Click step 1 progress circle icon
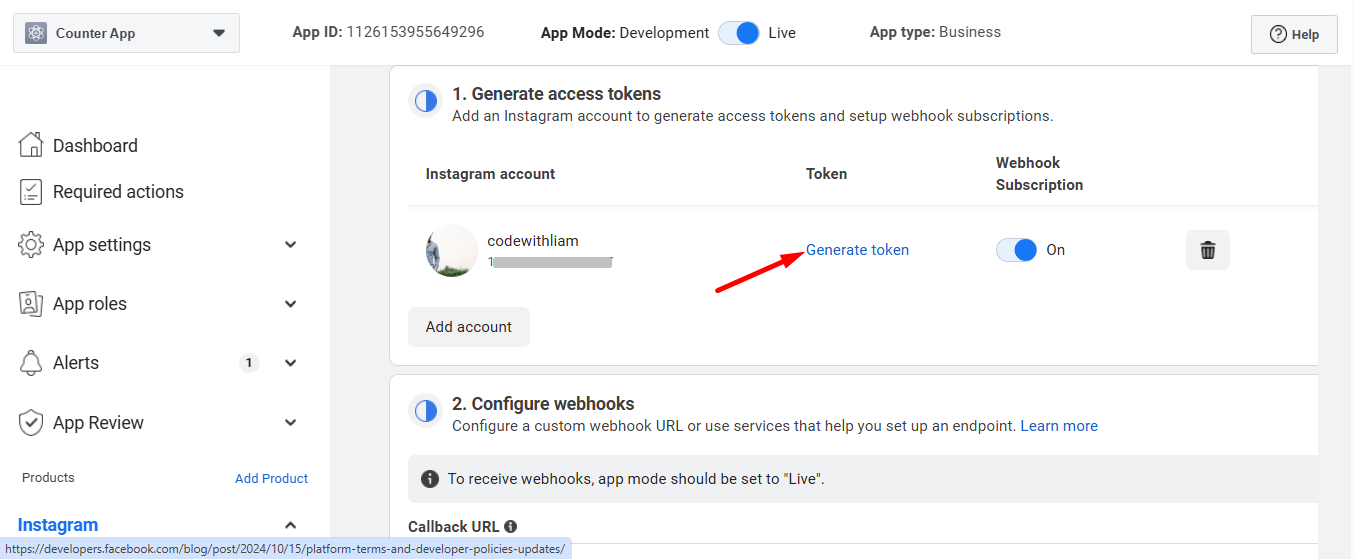 click(x=426, y=101)
